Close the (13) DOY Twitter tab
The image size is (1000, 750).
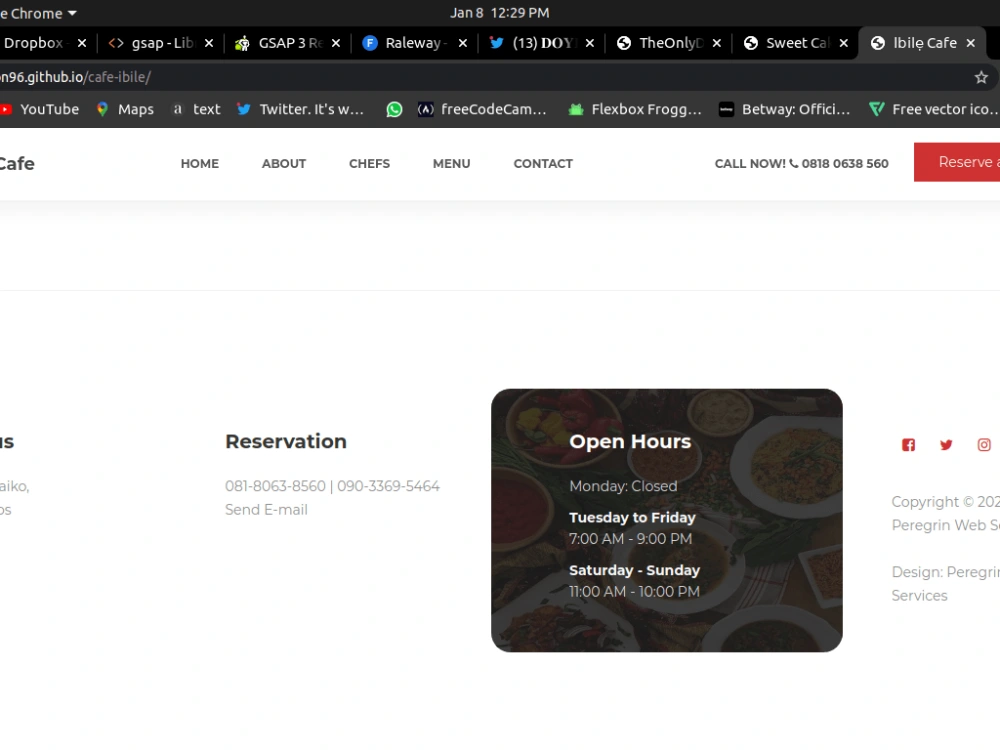point(589,43)
